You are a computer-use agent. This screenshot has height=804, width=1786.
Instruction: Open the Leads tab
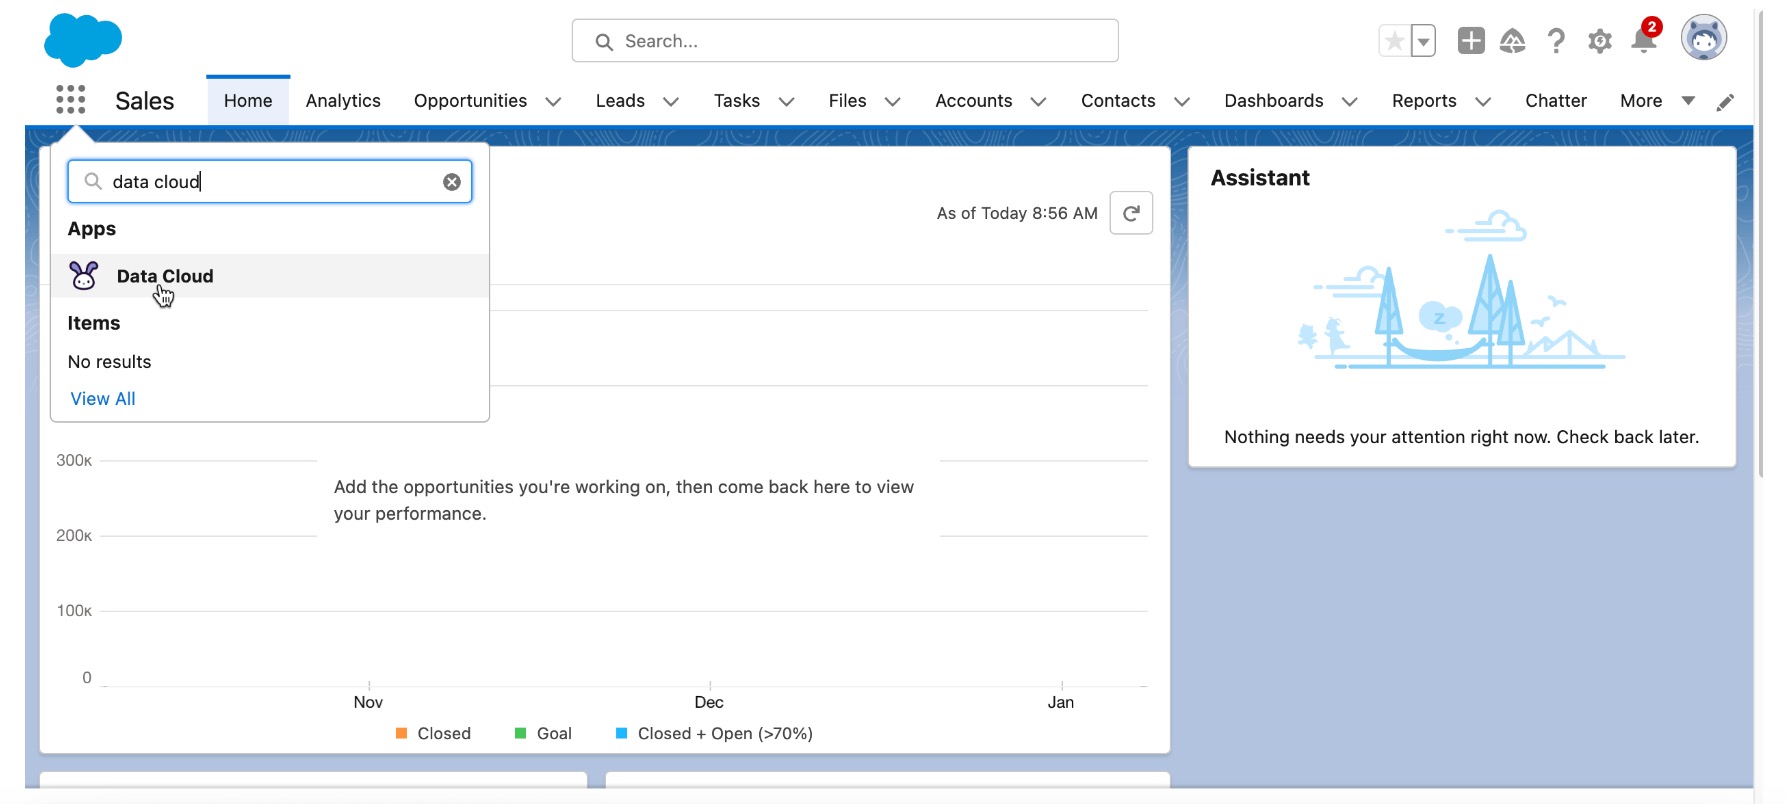coord(620,101)
